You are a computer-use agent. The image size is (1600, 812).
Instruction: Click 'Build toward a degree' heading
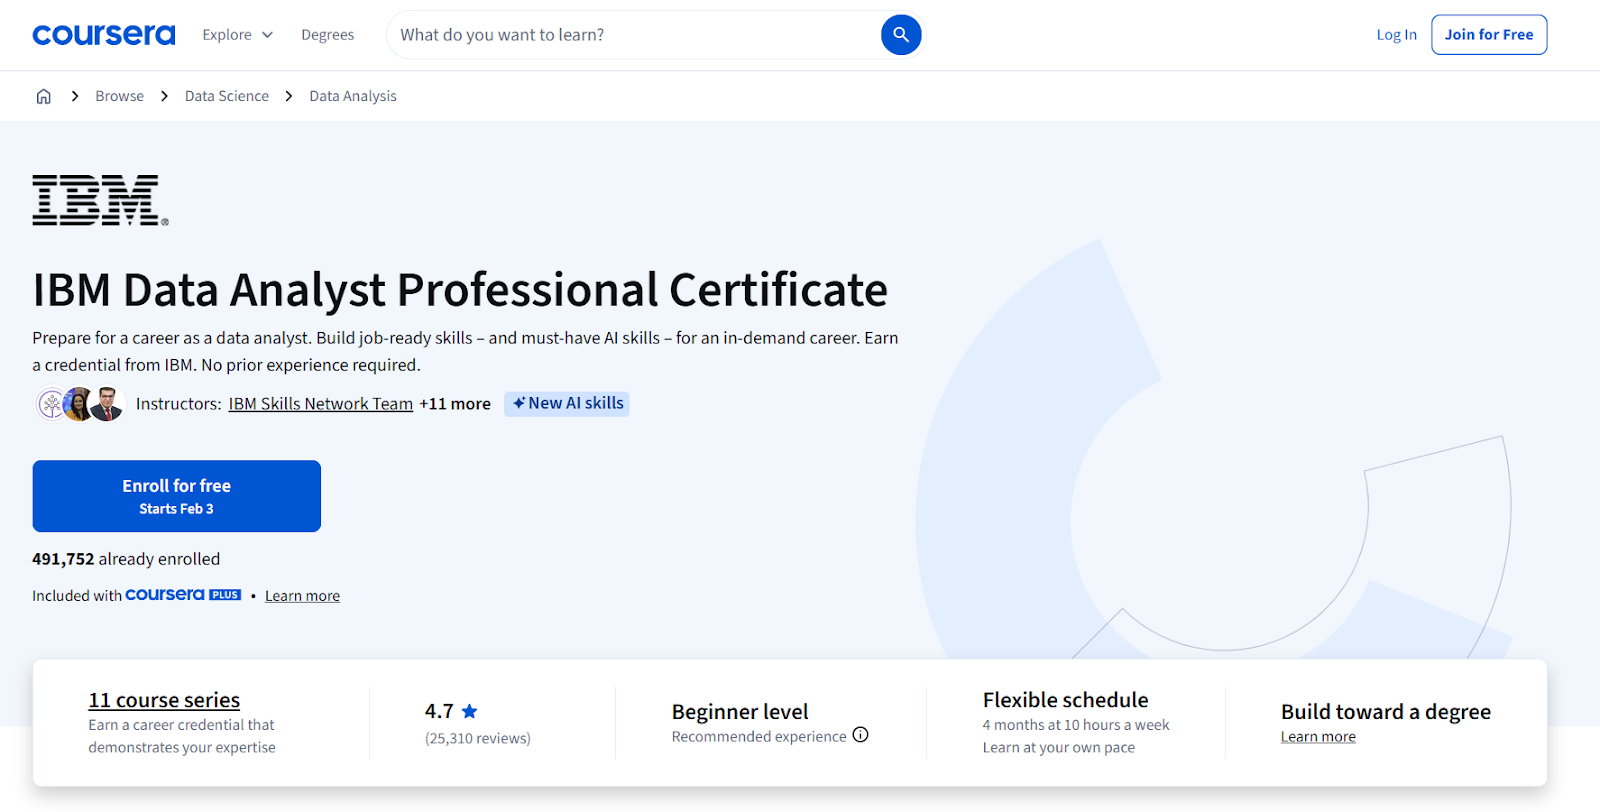(1386, 712)
